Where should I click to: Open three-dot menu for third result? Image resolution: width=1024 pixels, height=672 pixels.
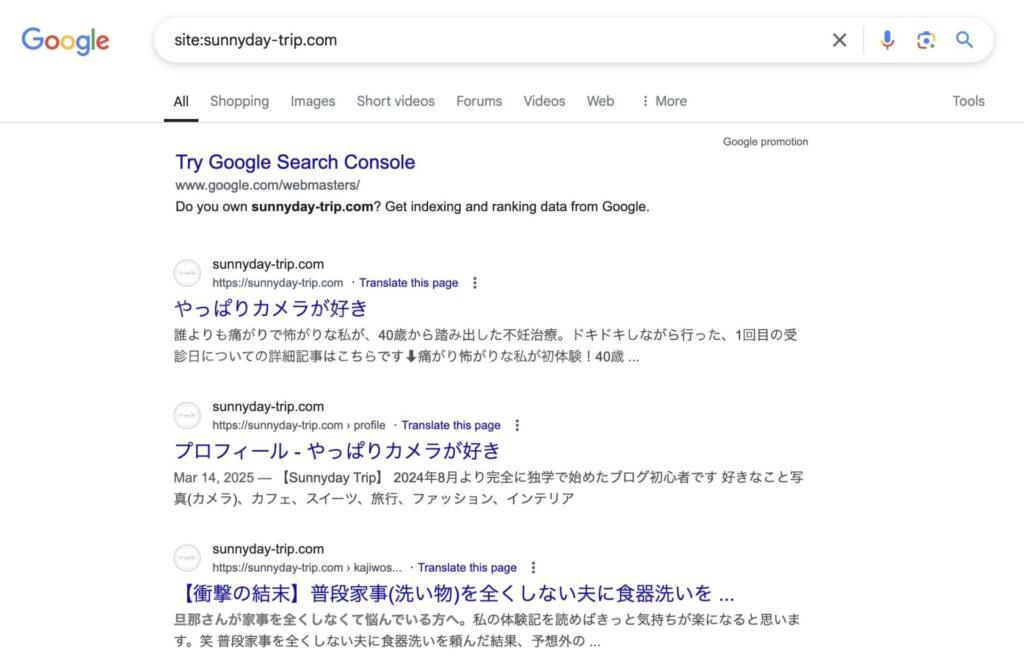(533, 567)
